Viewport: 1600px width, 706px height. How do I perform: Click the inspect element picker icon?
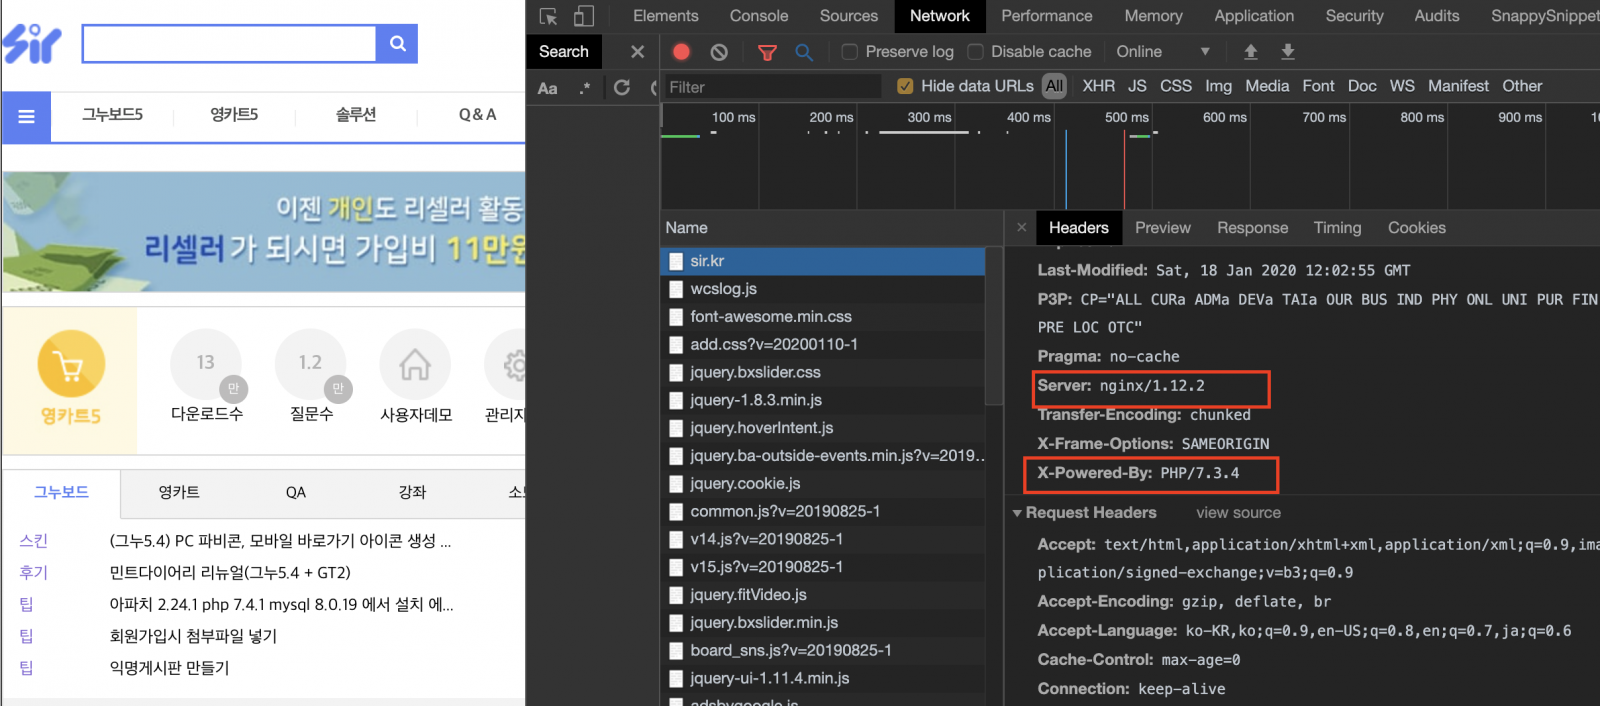[548, 16]
